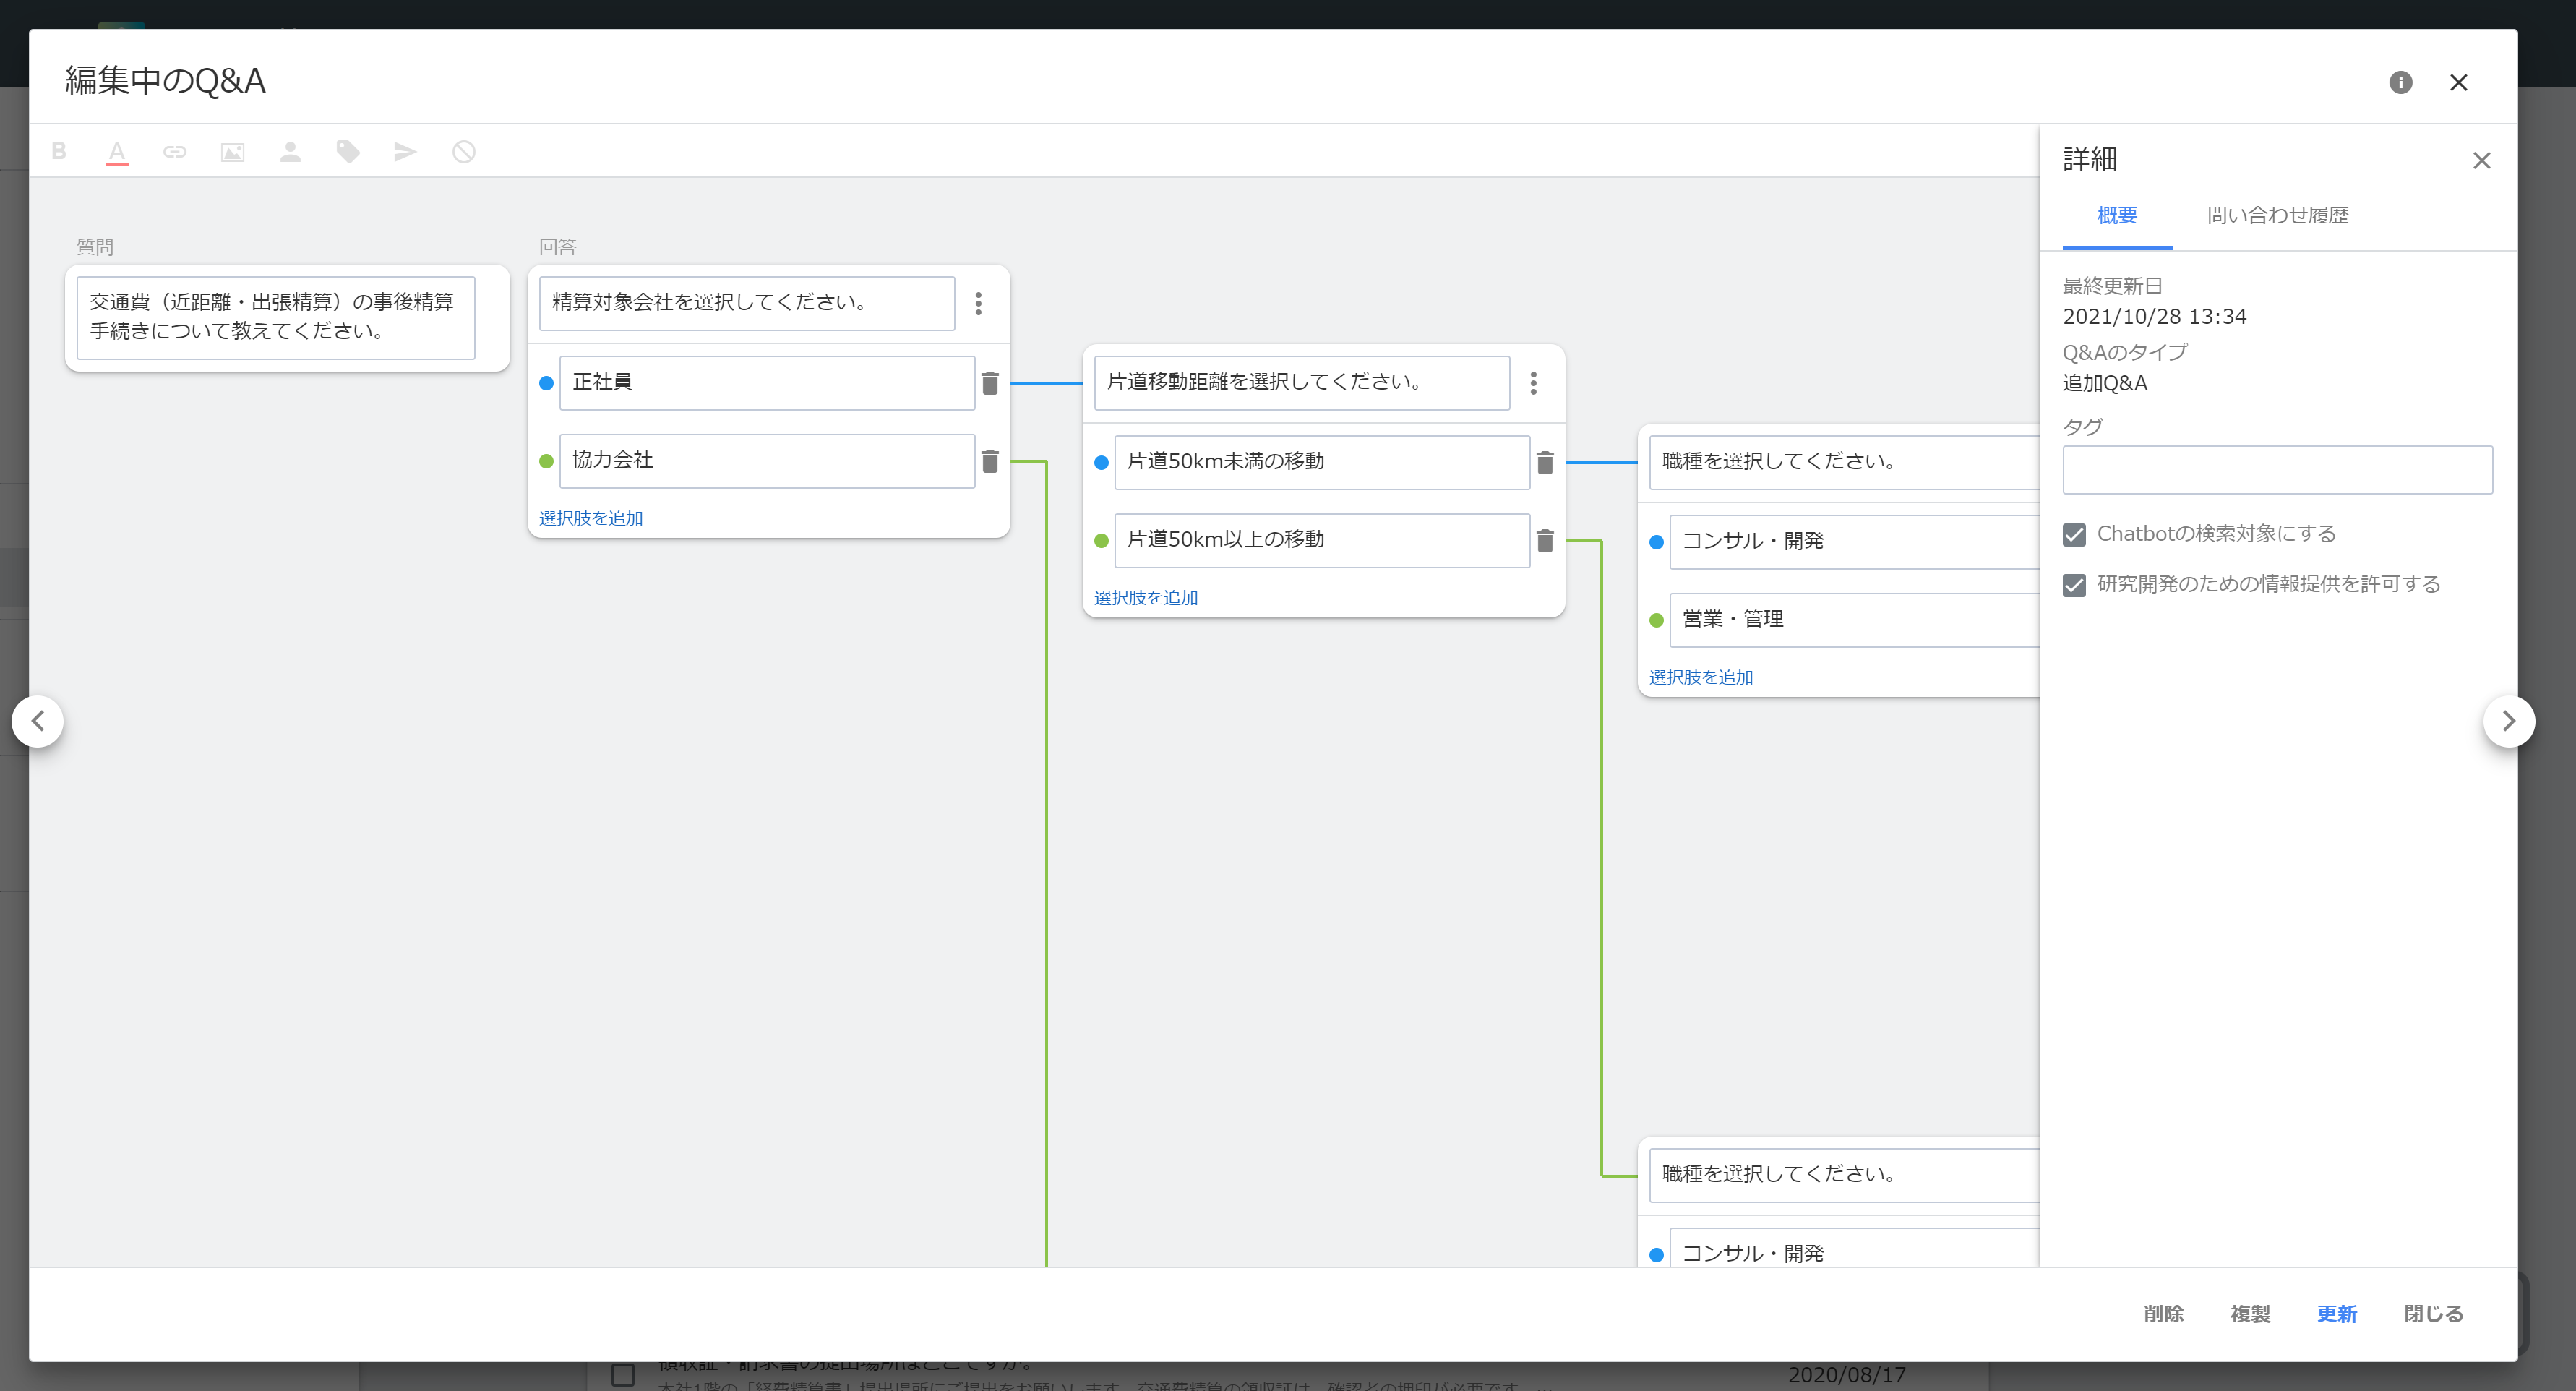Screen dimensions: 2576x1391
Task: Go to the next Q&A with the right arrow
Action: click(2508, 721)
